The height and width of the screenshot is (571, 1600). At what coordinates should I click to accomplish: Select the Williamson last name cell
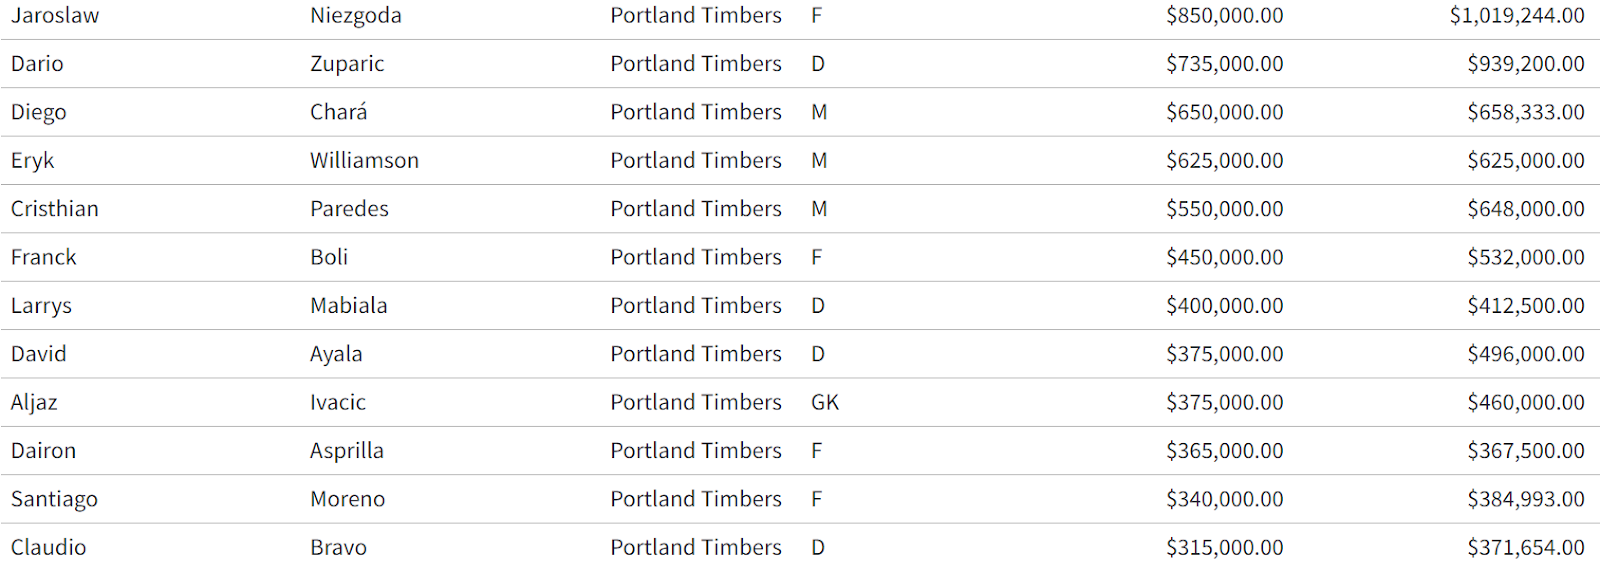(x=364, y=161)
